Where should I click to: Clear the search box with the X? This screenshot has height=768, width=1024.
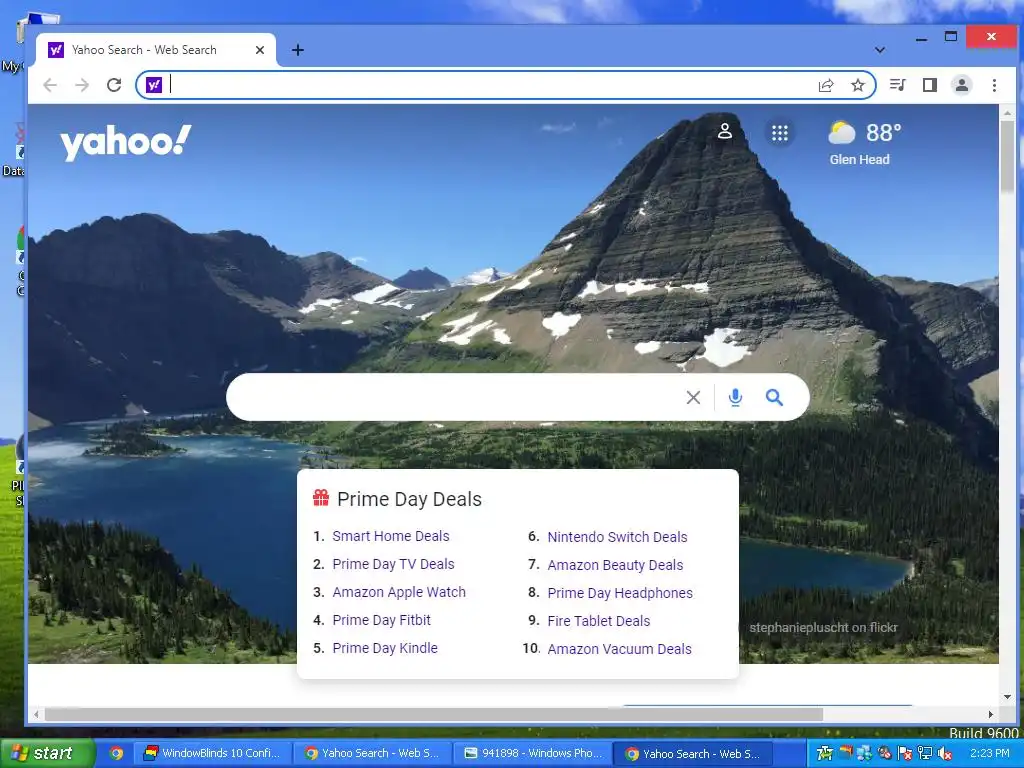pyautogui.click(x=694, y=397)
